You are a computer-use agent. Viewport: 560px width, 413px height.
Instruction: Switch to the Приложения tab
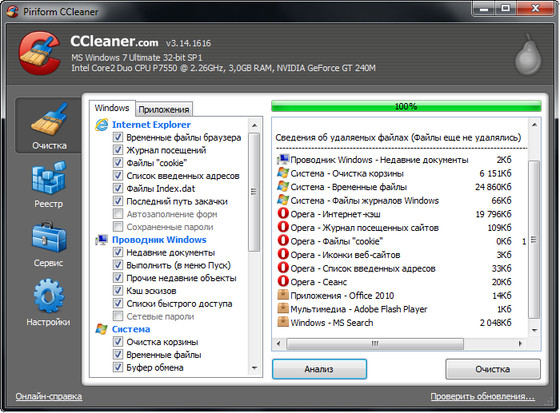pos(164,109)
